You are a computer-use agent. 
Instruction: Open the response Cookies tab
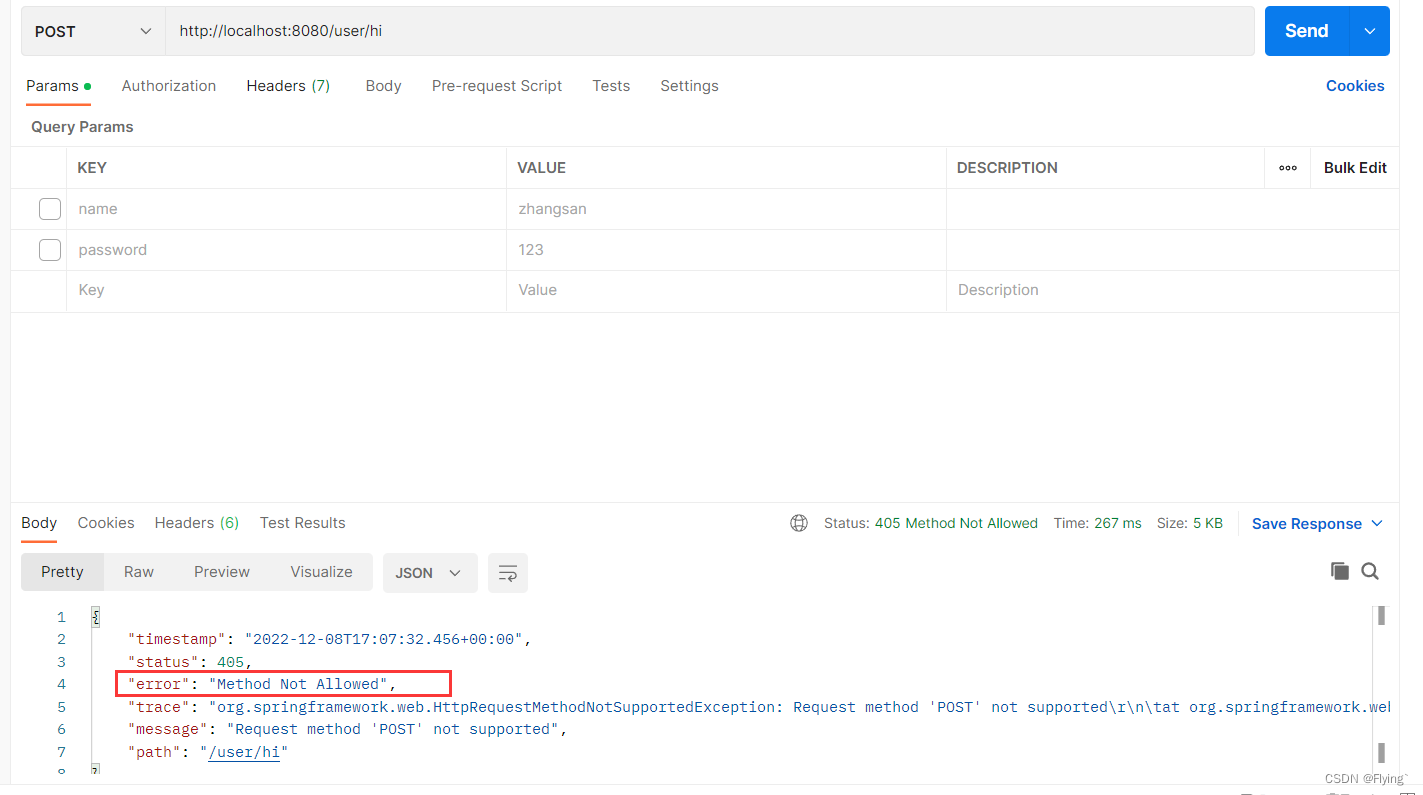click(x=106, y=523)
